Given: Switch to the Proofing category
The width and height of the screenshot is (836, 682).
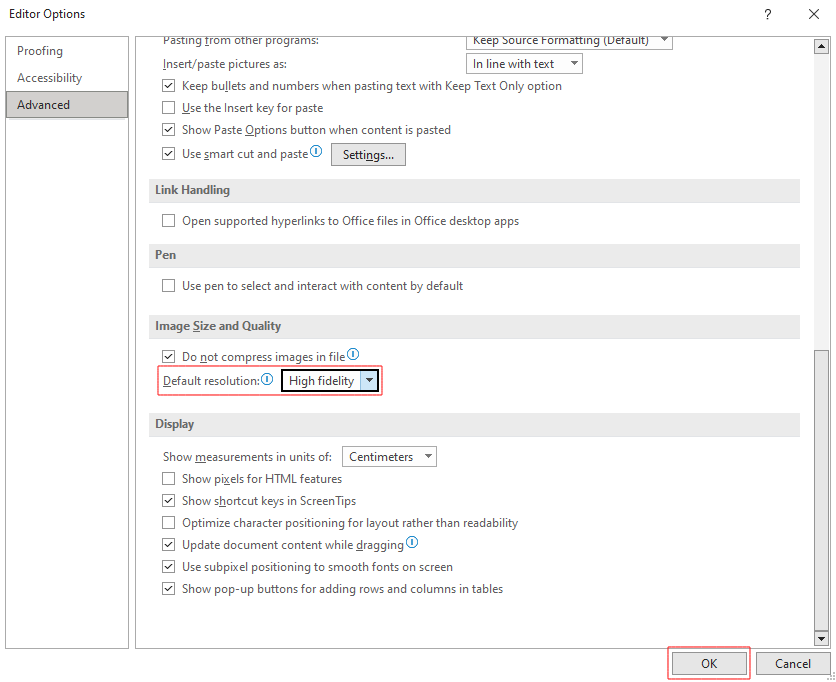Looking at the screenshot, I should [x=40, y=51].
